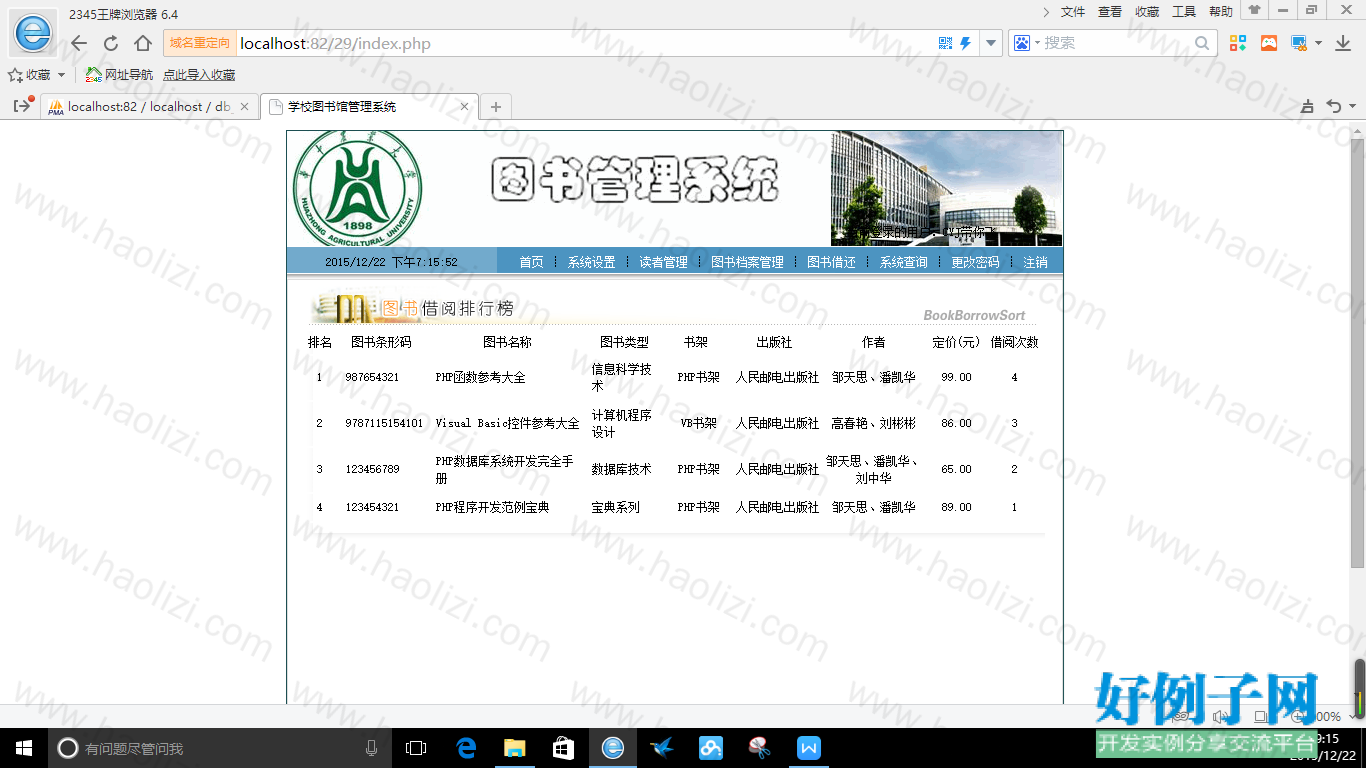
Task: Open a new tab with plus button
Action: (495, 106)
